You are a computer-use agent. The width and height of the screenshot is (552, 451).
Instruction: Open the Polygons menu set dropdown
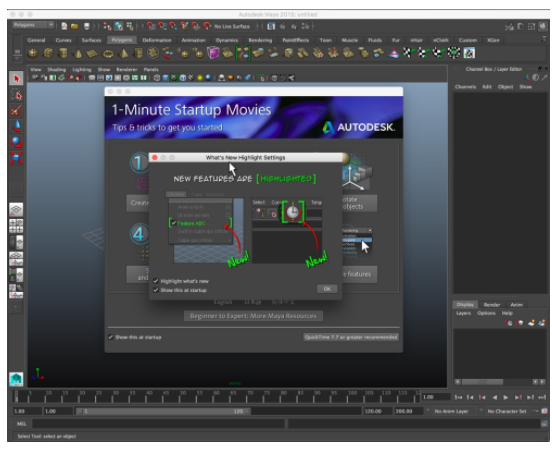(x=33, y=25)
